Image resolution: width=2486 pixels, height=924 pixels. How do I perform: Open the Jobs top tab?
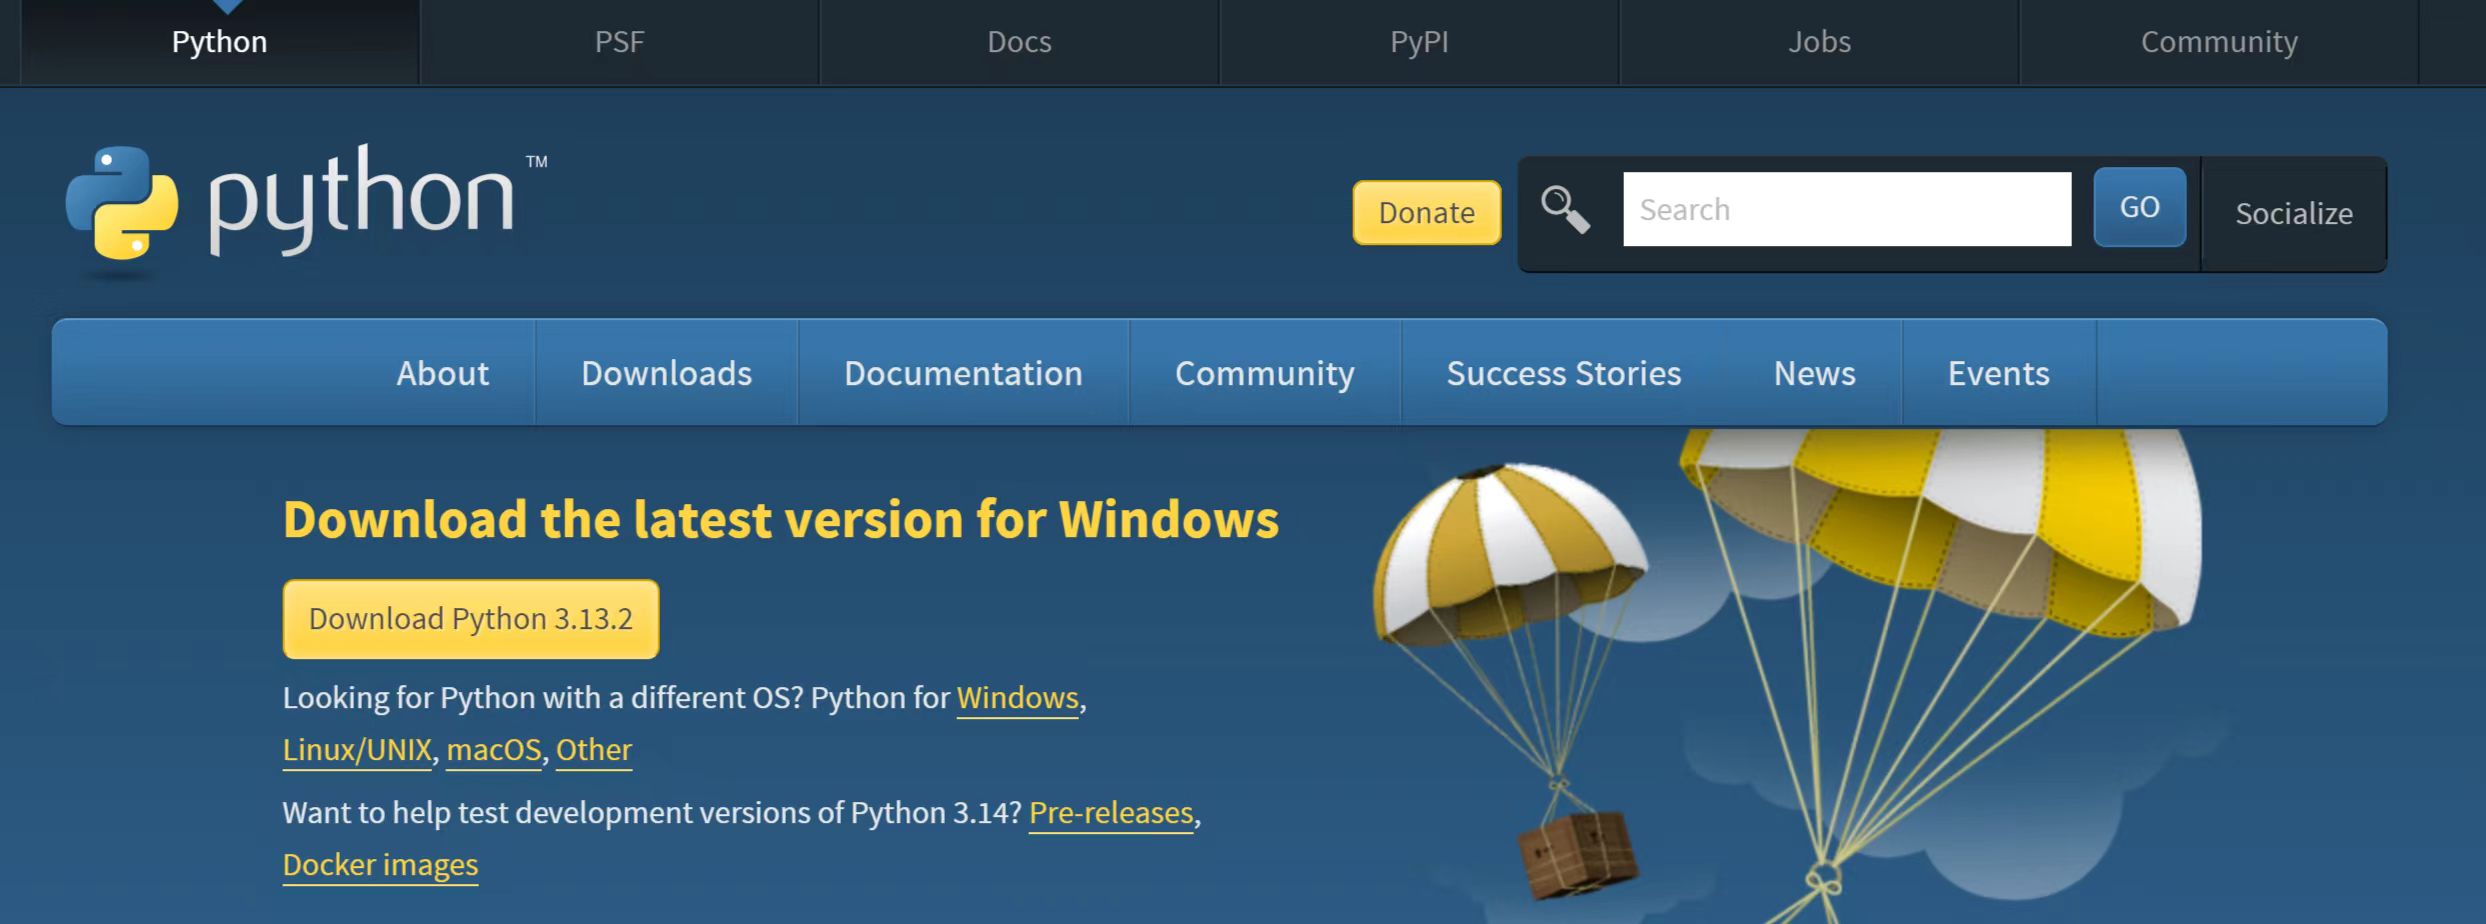[1820, 42]
